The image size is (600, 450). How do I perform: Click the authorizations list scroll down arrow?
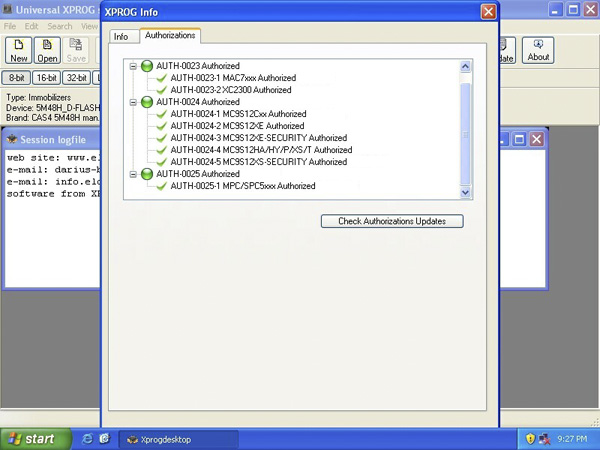(x=465, y=193)
